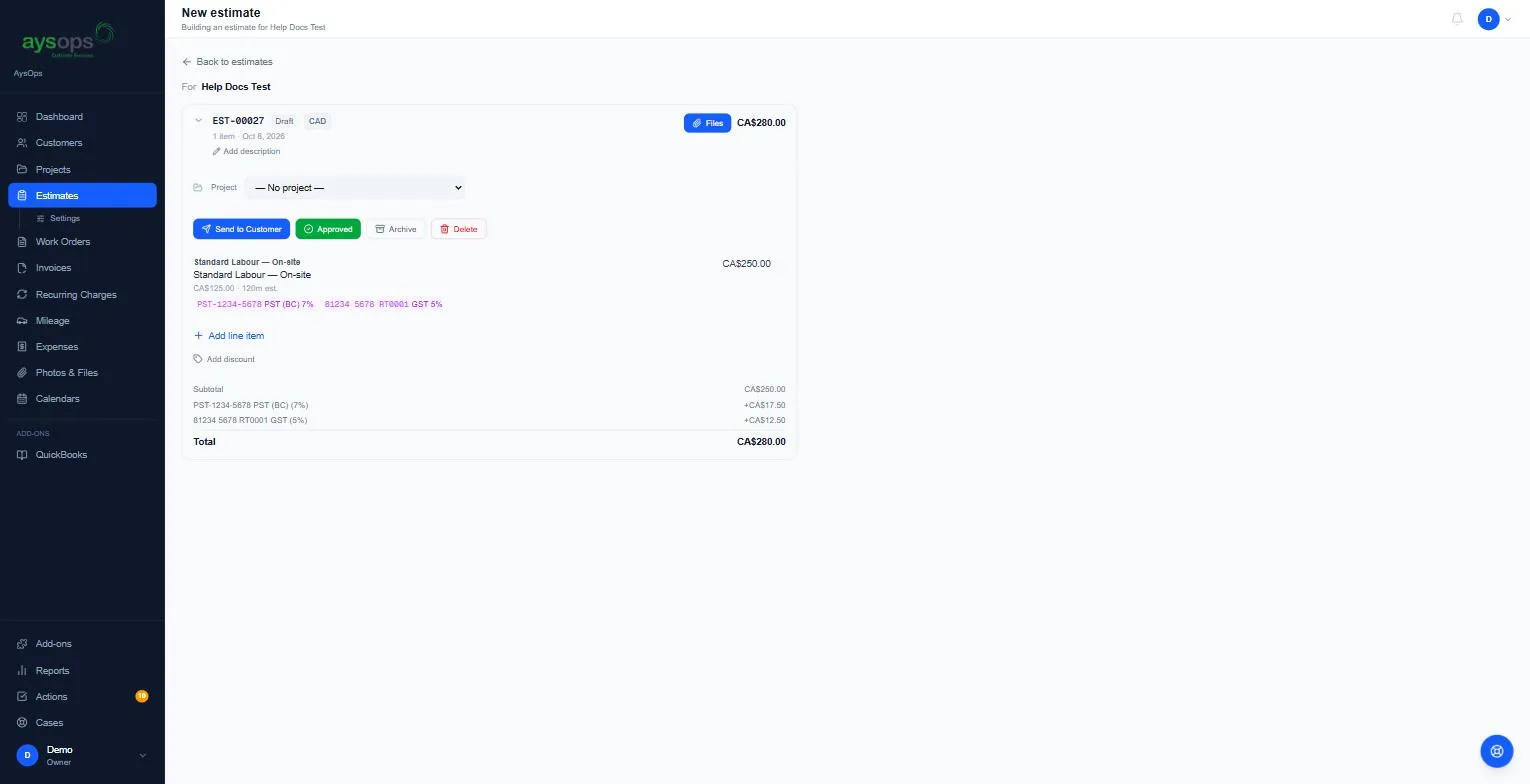Open Reports bar chart icon in sidebar
The width and height of the screenshot is (1530, 784).
pyautogui.click(x=22, y=671)
